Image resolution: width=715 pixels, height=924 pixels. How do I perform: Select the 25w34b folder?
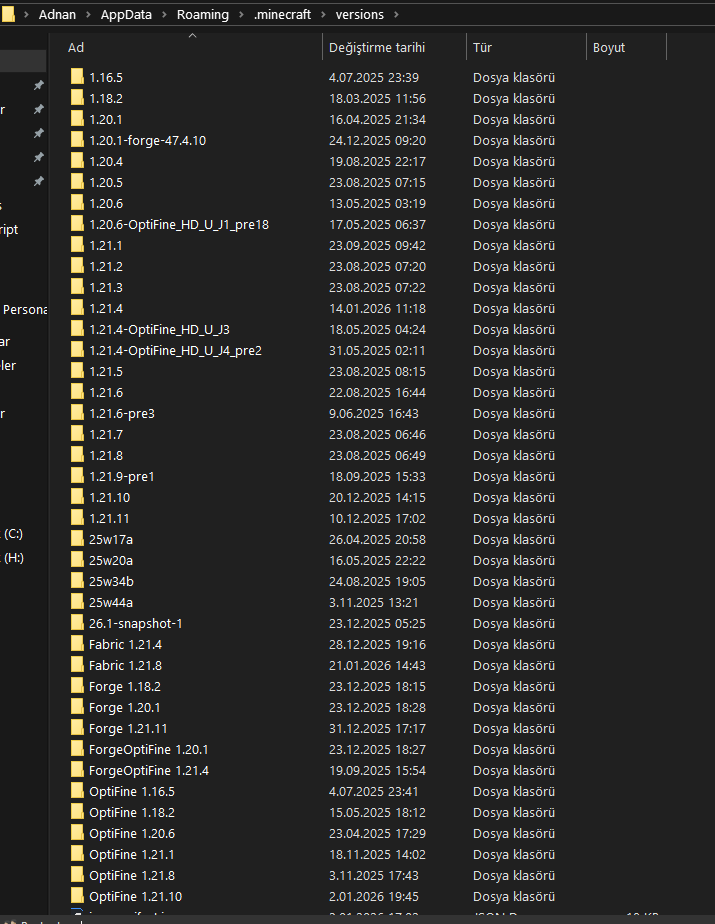(x=111, y=582)
